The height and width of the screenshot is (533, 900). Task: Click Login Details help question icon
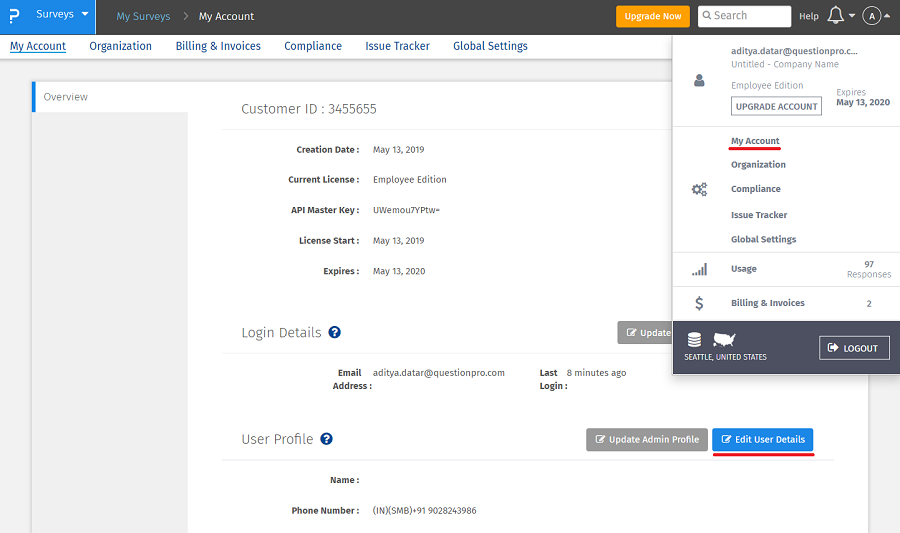[335, 332]
